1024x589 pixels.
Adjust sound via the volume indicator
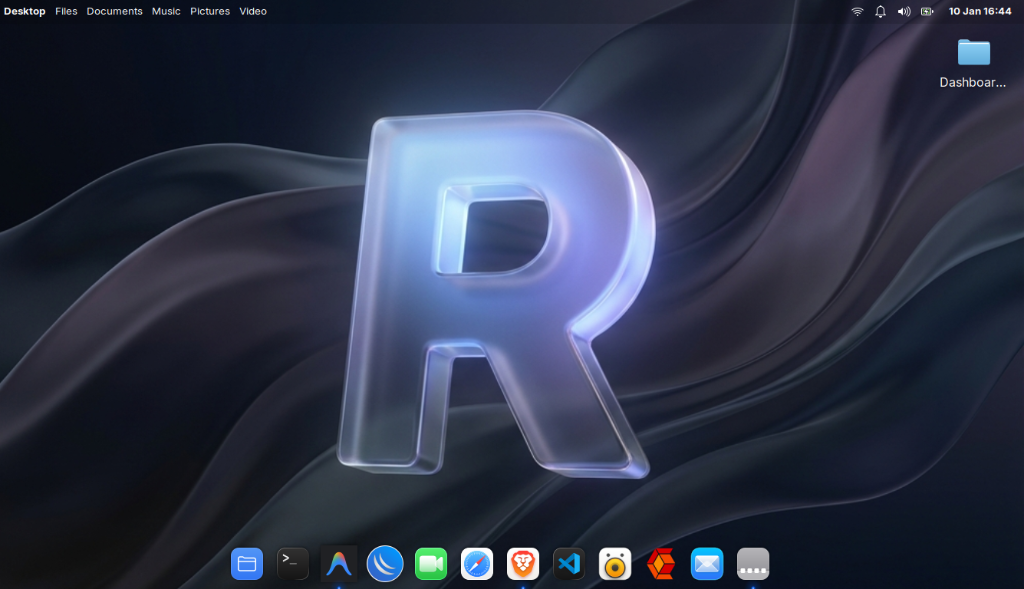pyautogui.click(x=903, y=11)
